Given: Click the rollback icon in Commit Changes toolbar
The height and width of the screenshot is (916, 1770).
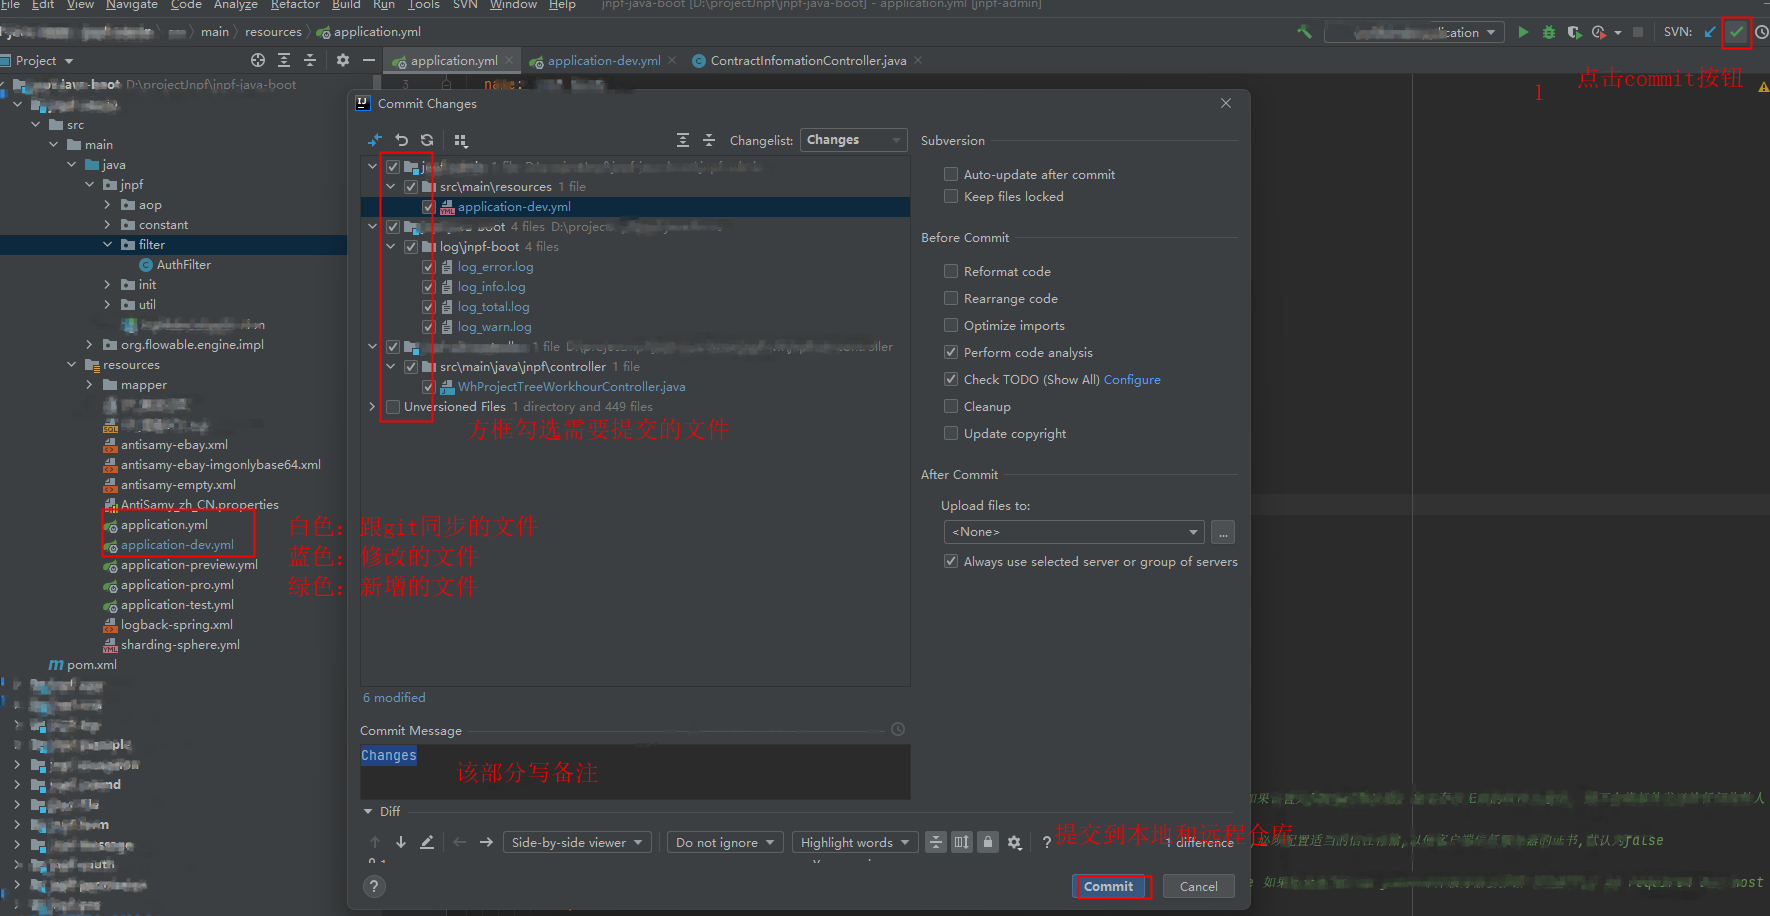Looking at the screenshot, I should (x=401, y=141).
